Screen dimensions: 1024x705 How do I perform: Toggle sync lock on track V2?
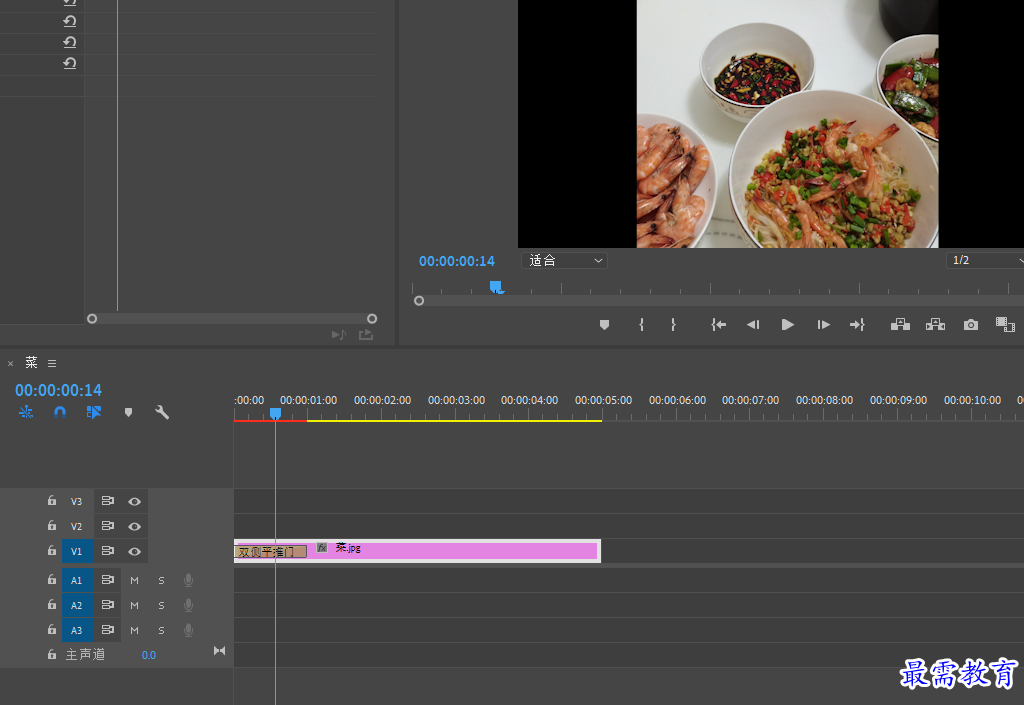pos(108,525)
